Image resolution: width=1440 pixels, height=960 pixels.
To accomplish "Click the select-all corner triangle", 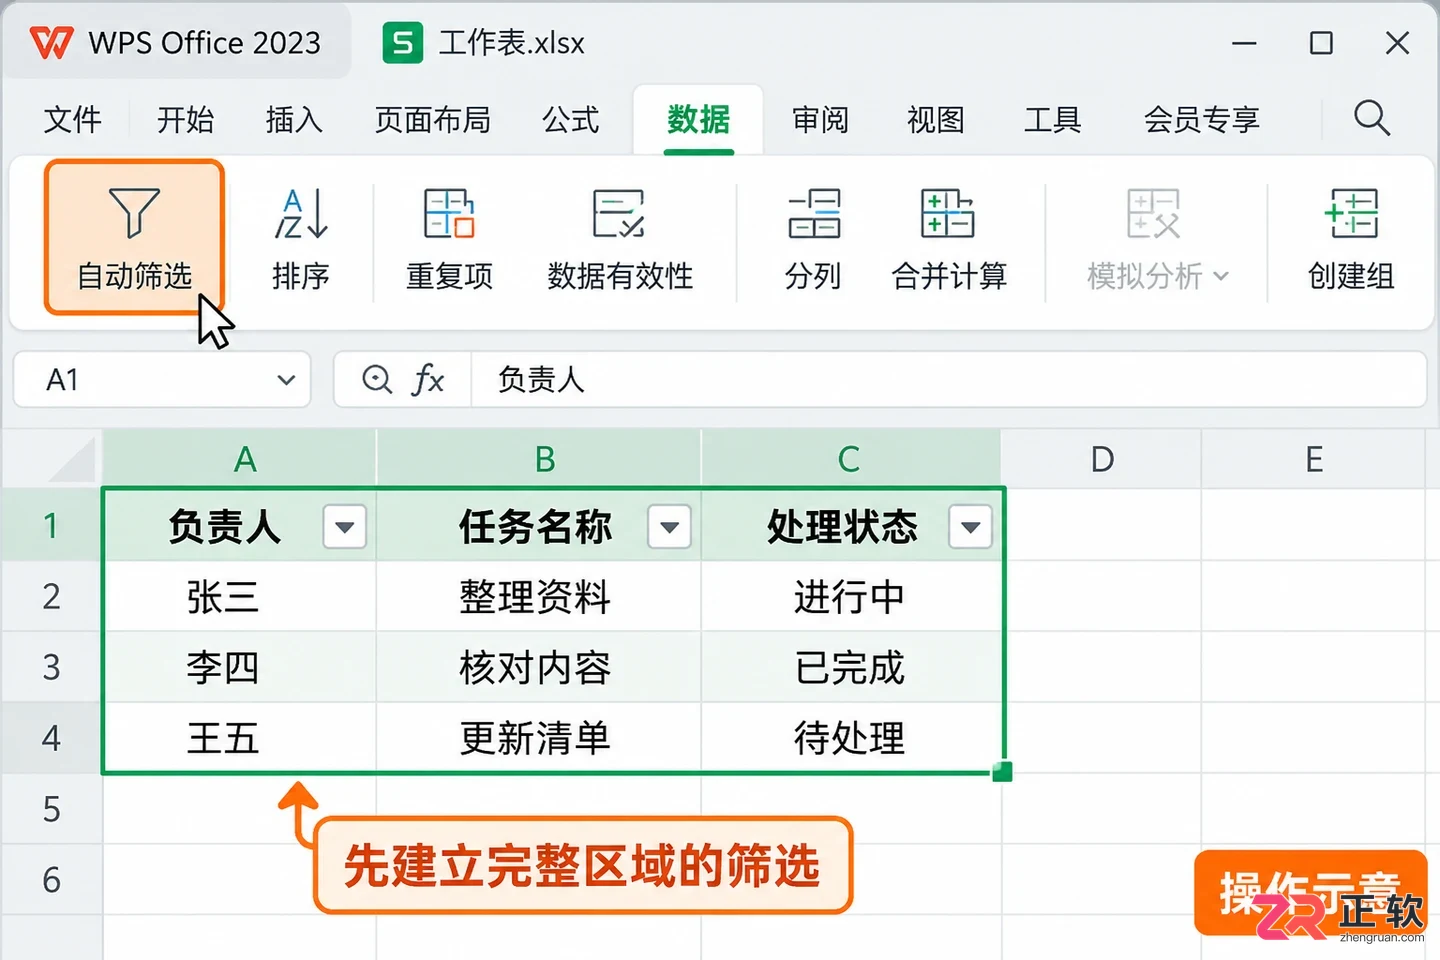I will [72, 460].
